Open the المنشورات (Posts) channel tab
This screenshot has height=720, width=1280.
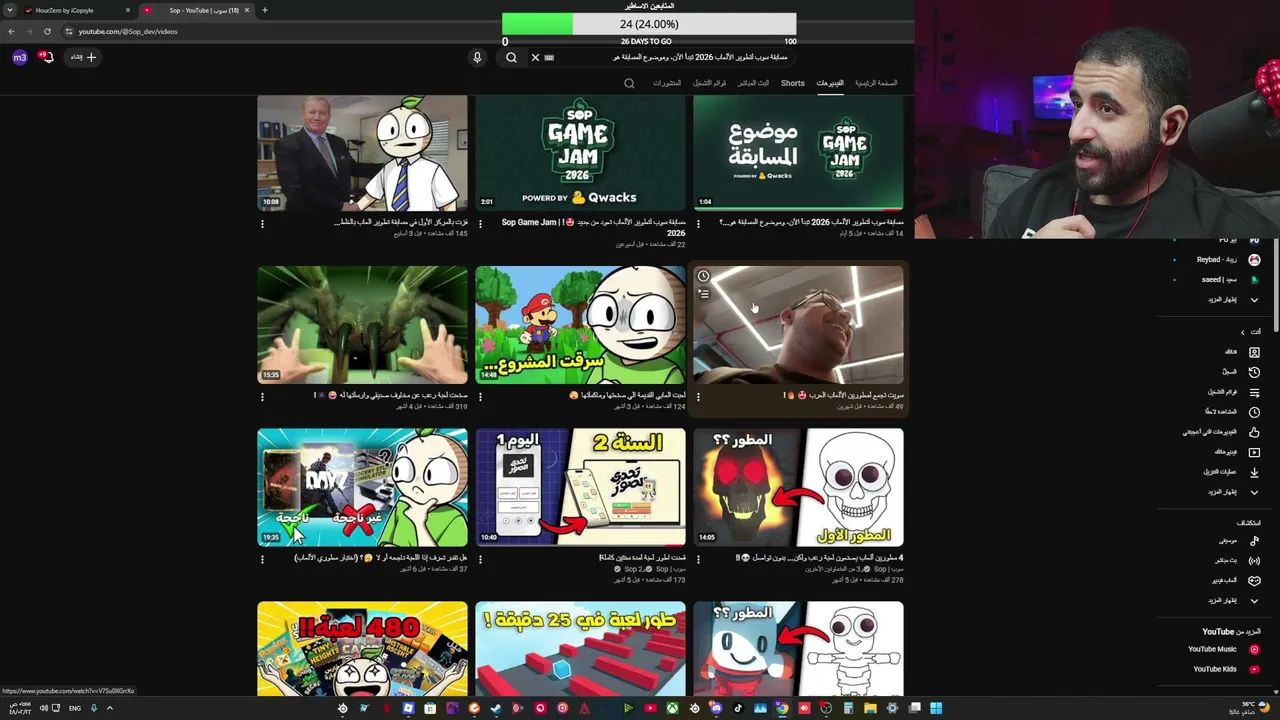(x=667, y=83)
